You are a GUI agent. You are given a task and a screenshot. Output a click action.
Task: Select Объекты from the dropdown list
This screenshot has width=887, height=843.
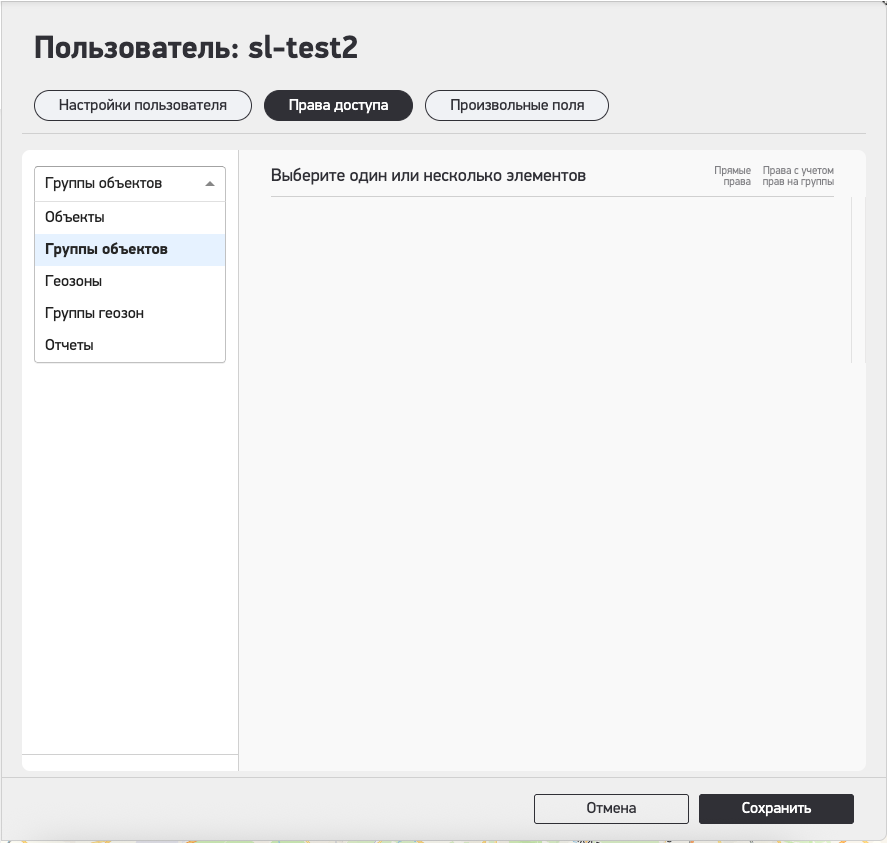(130, 217)
